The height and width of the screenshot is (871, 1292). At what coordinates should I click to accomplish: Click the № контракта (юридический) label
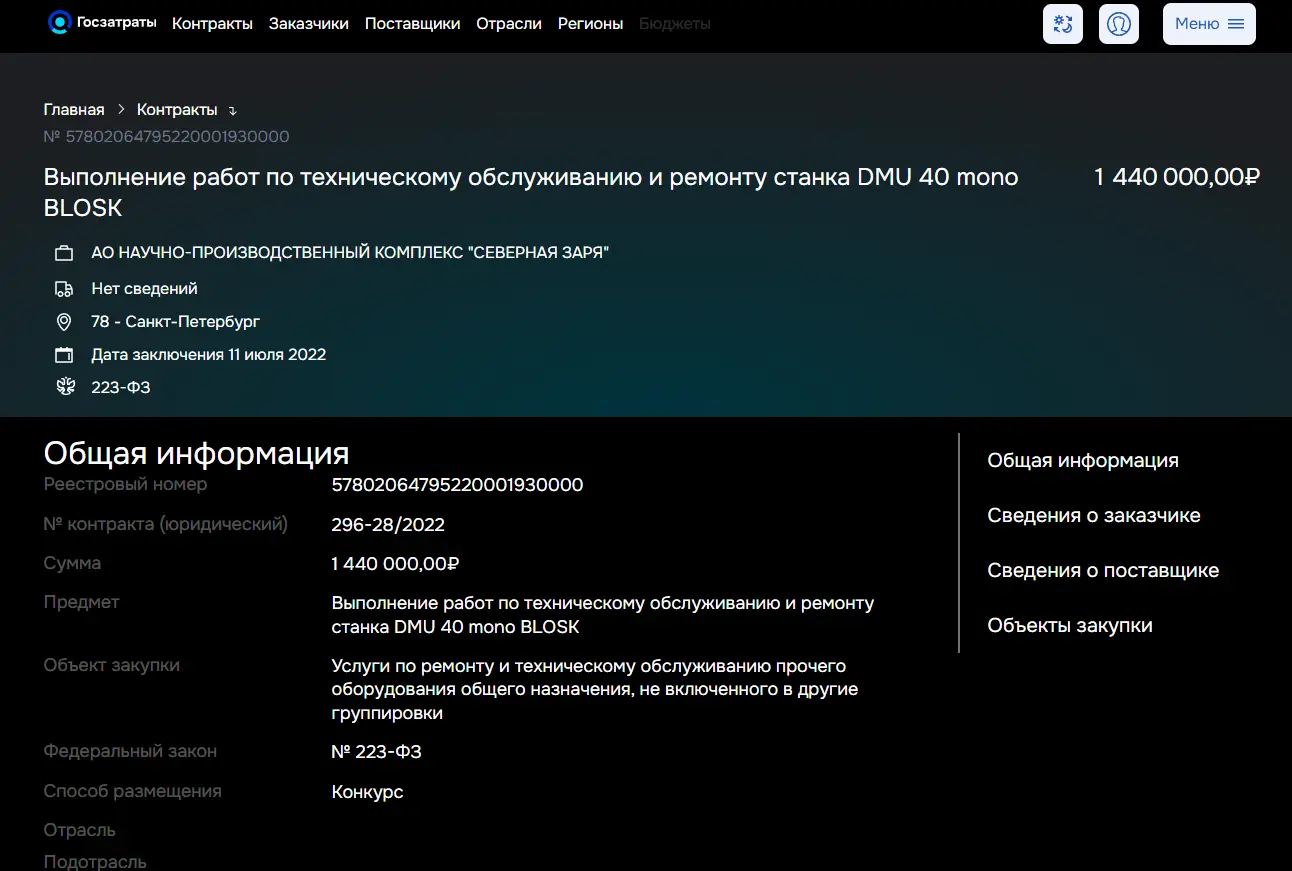click(166, 524)
